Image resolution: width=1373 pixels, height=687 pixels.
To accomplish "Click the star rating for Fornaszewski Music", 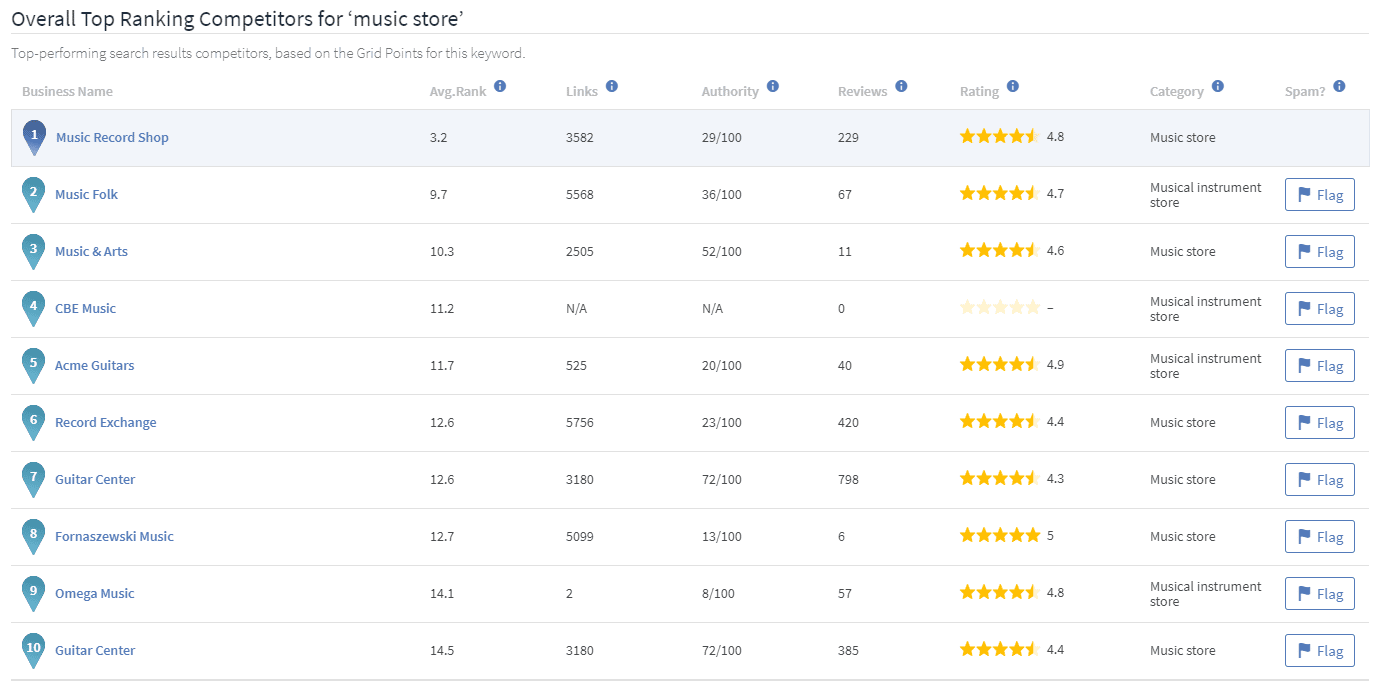I will click(x=999, y=536).
